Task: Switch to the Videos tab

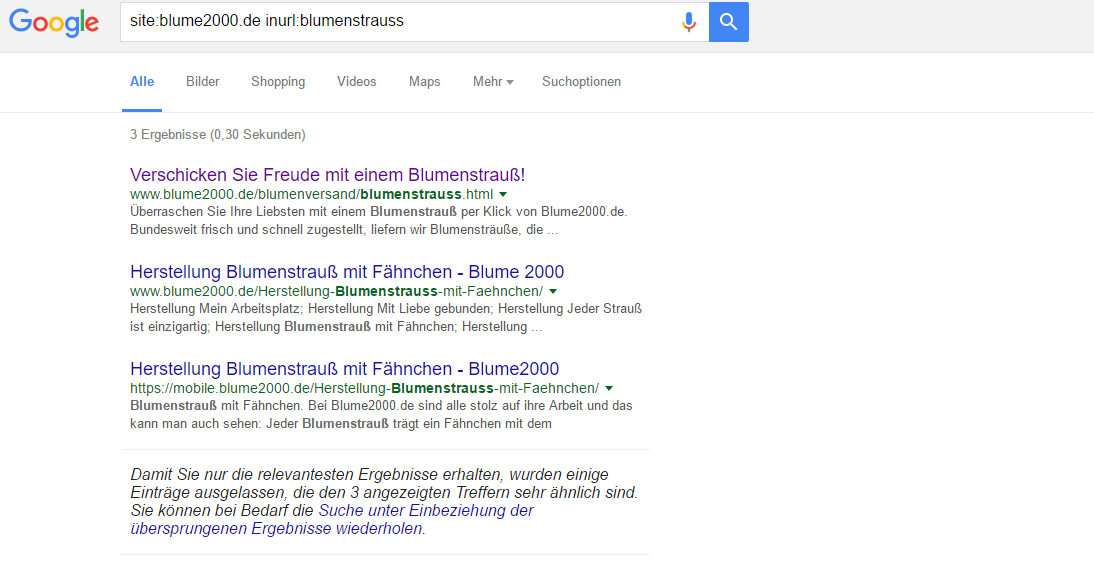Action: 356,82
